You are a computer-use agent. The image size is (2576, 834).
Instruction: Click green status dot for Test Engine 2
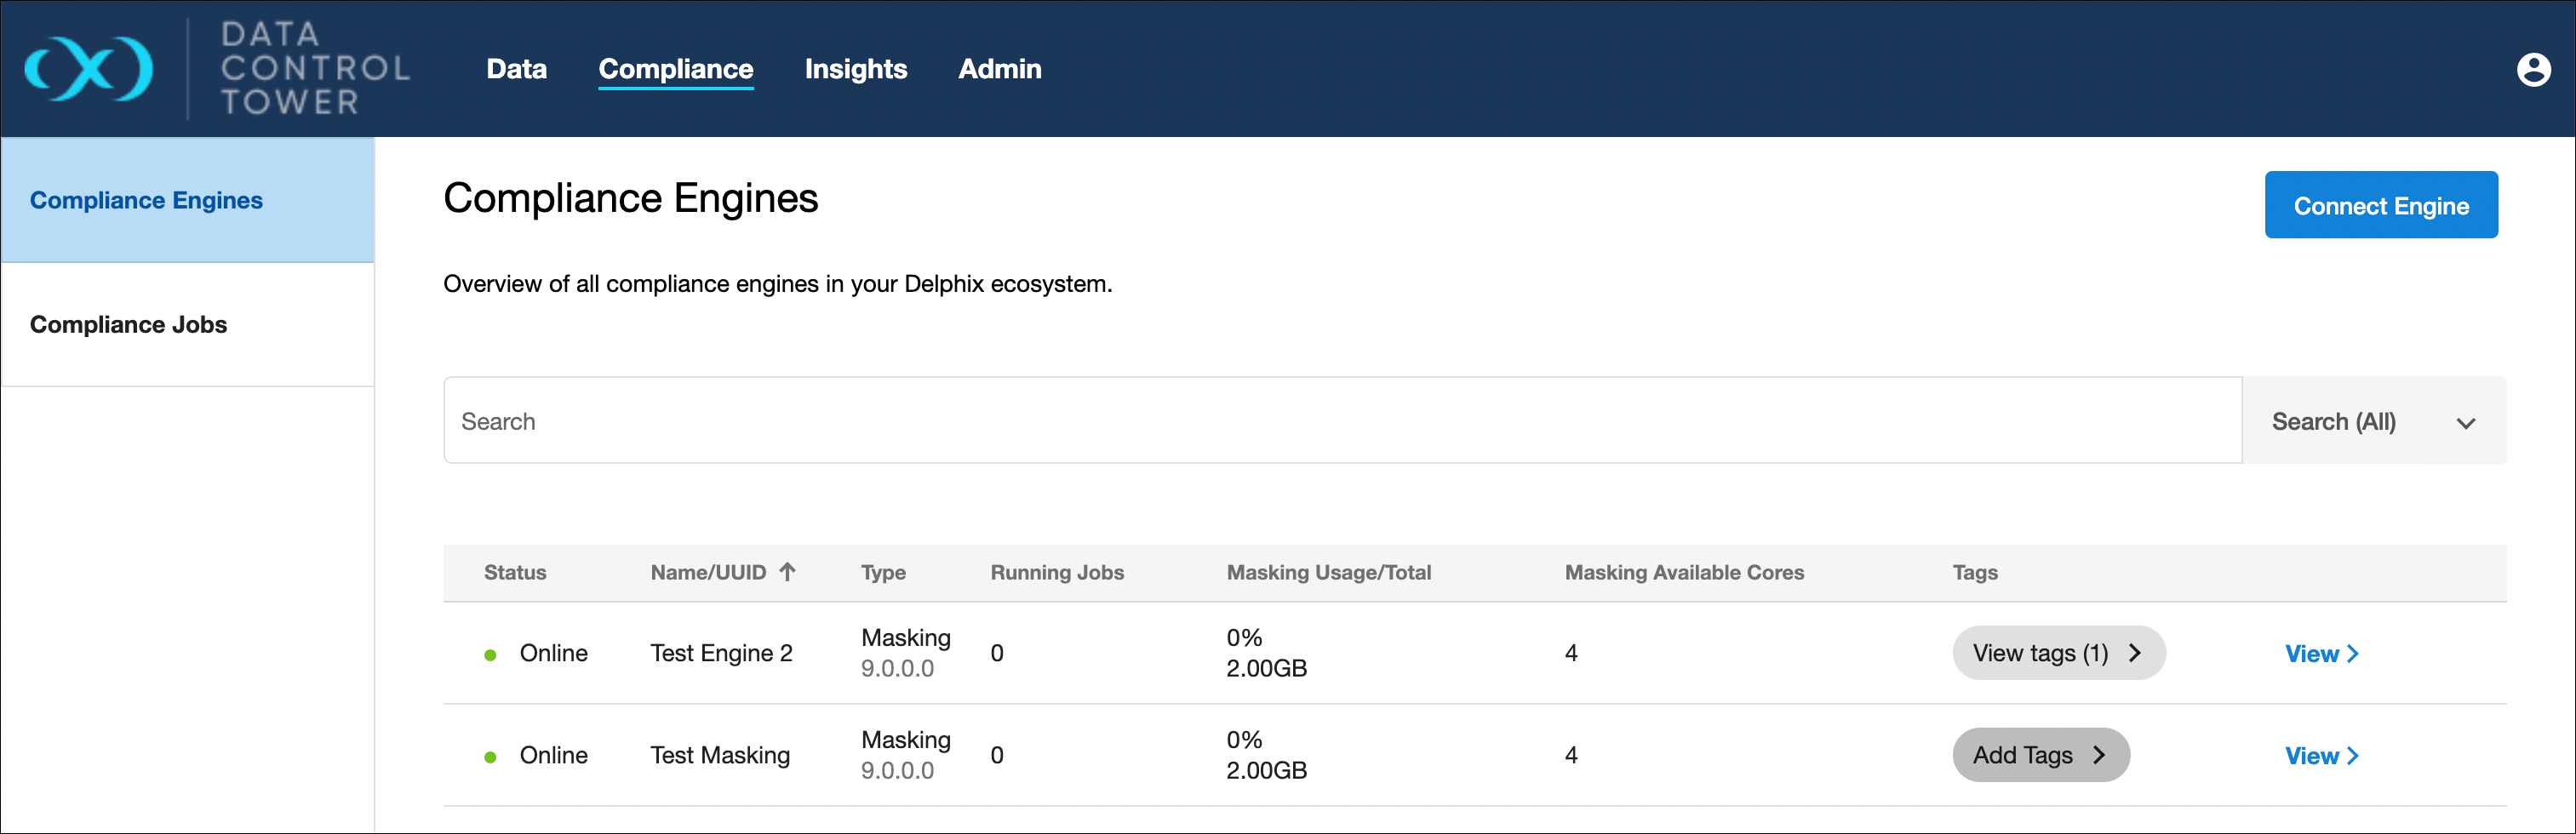(490, 655)
